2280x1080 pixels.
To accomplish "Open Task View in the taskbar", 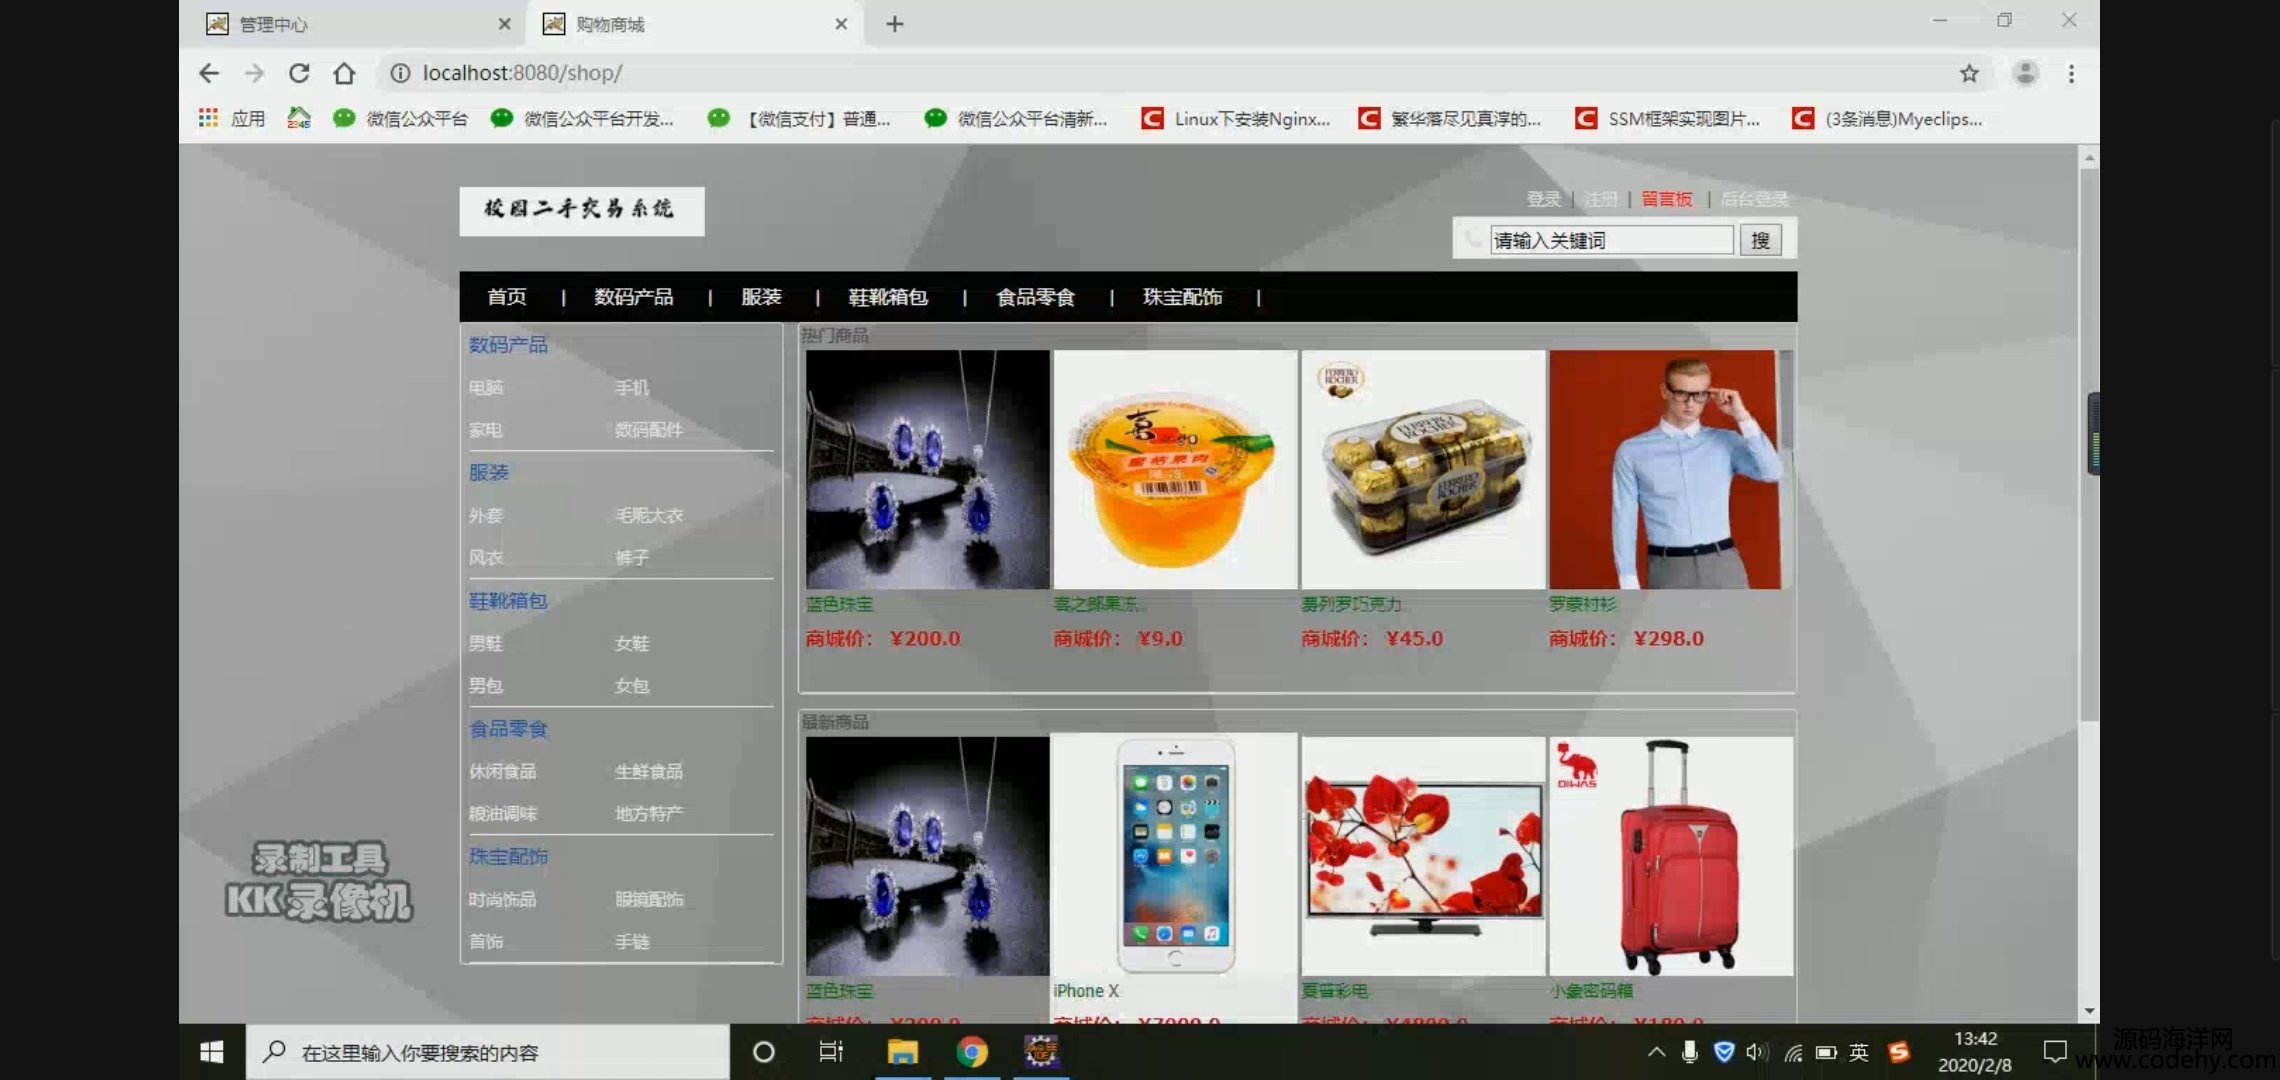I will coord(831,1052).
